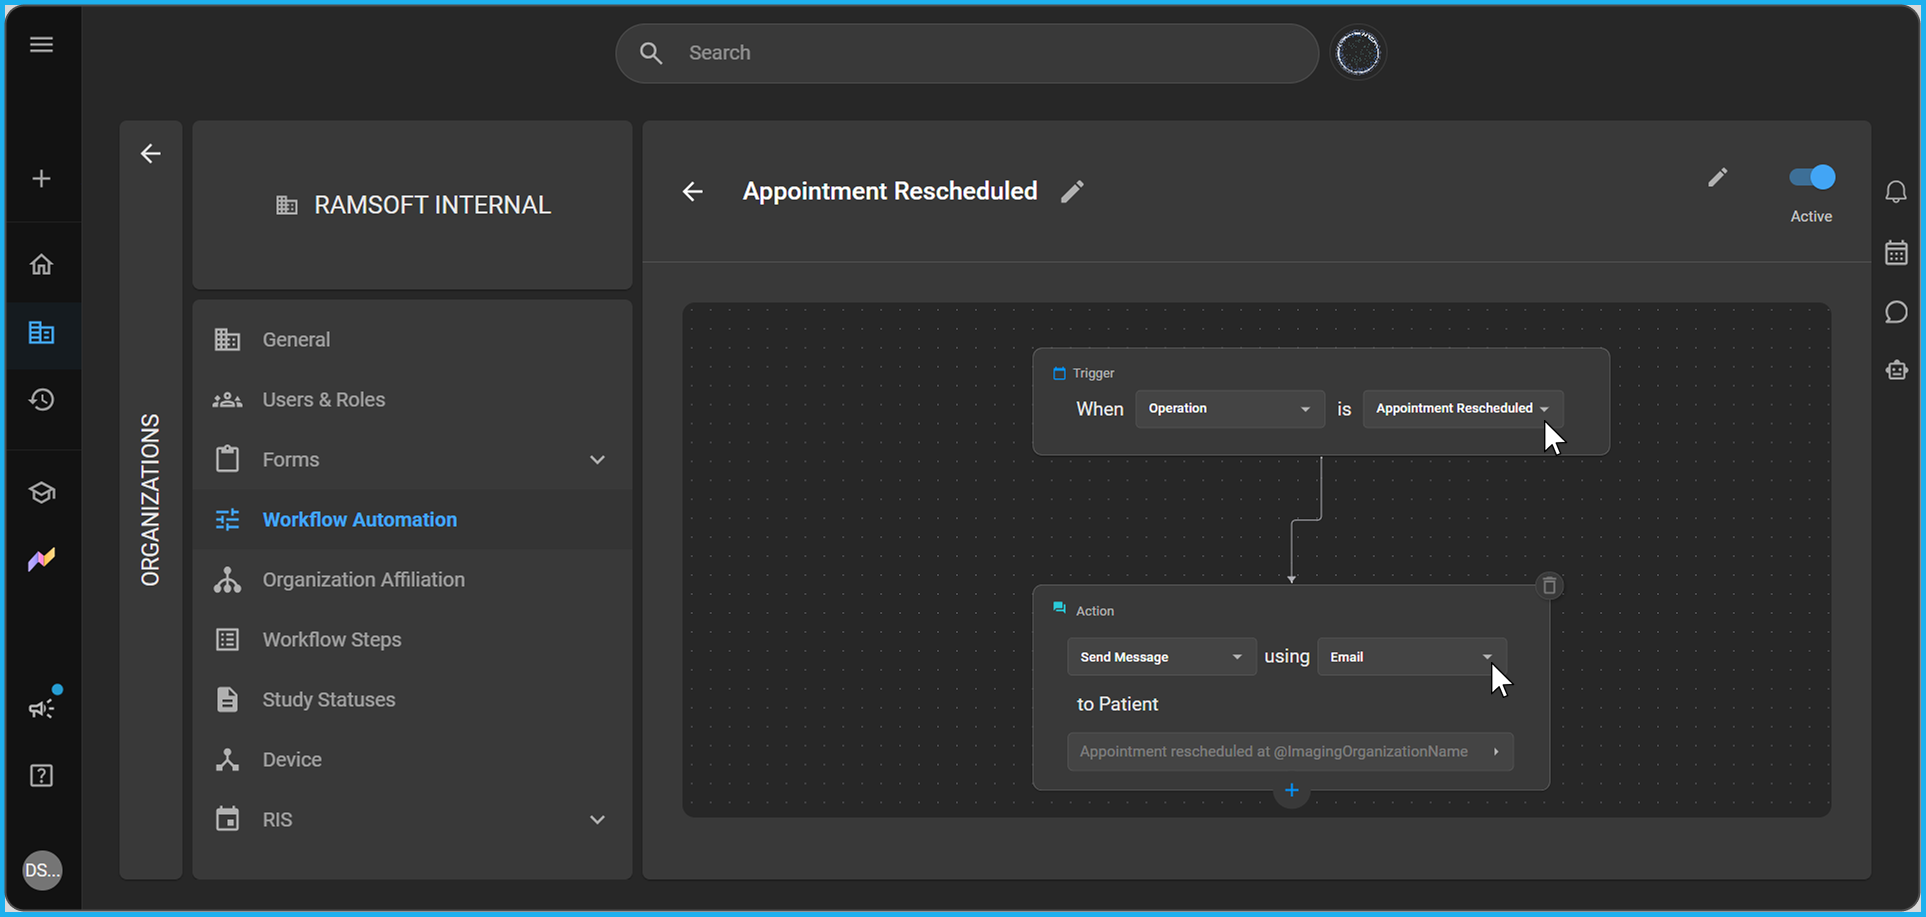Open the hamburger main menu
This screenshot has width=1926, height=917.
41,44
